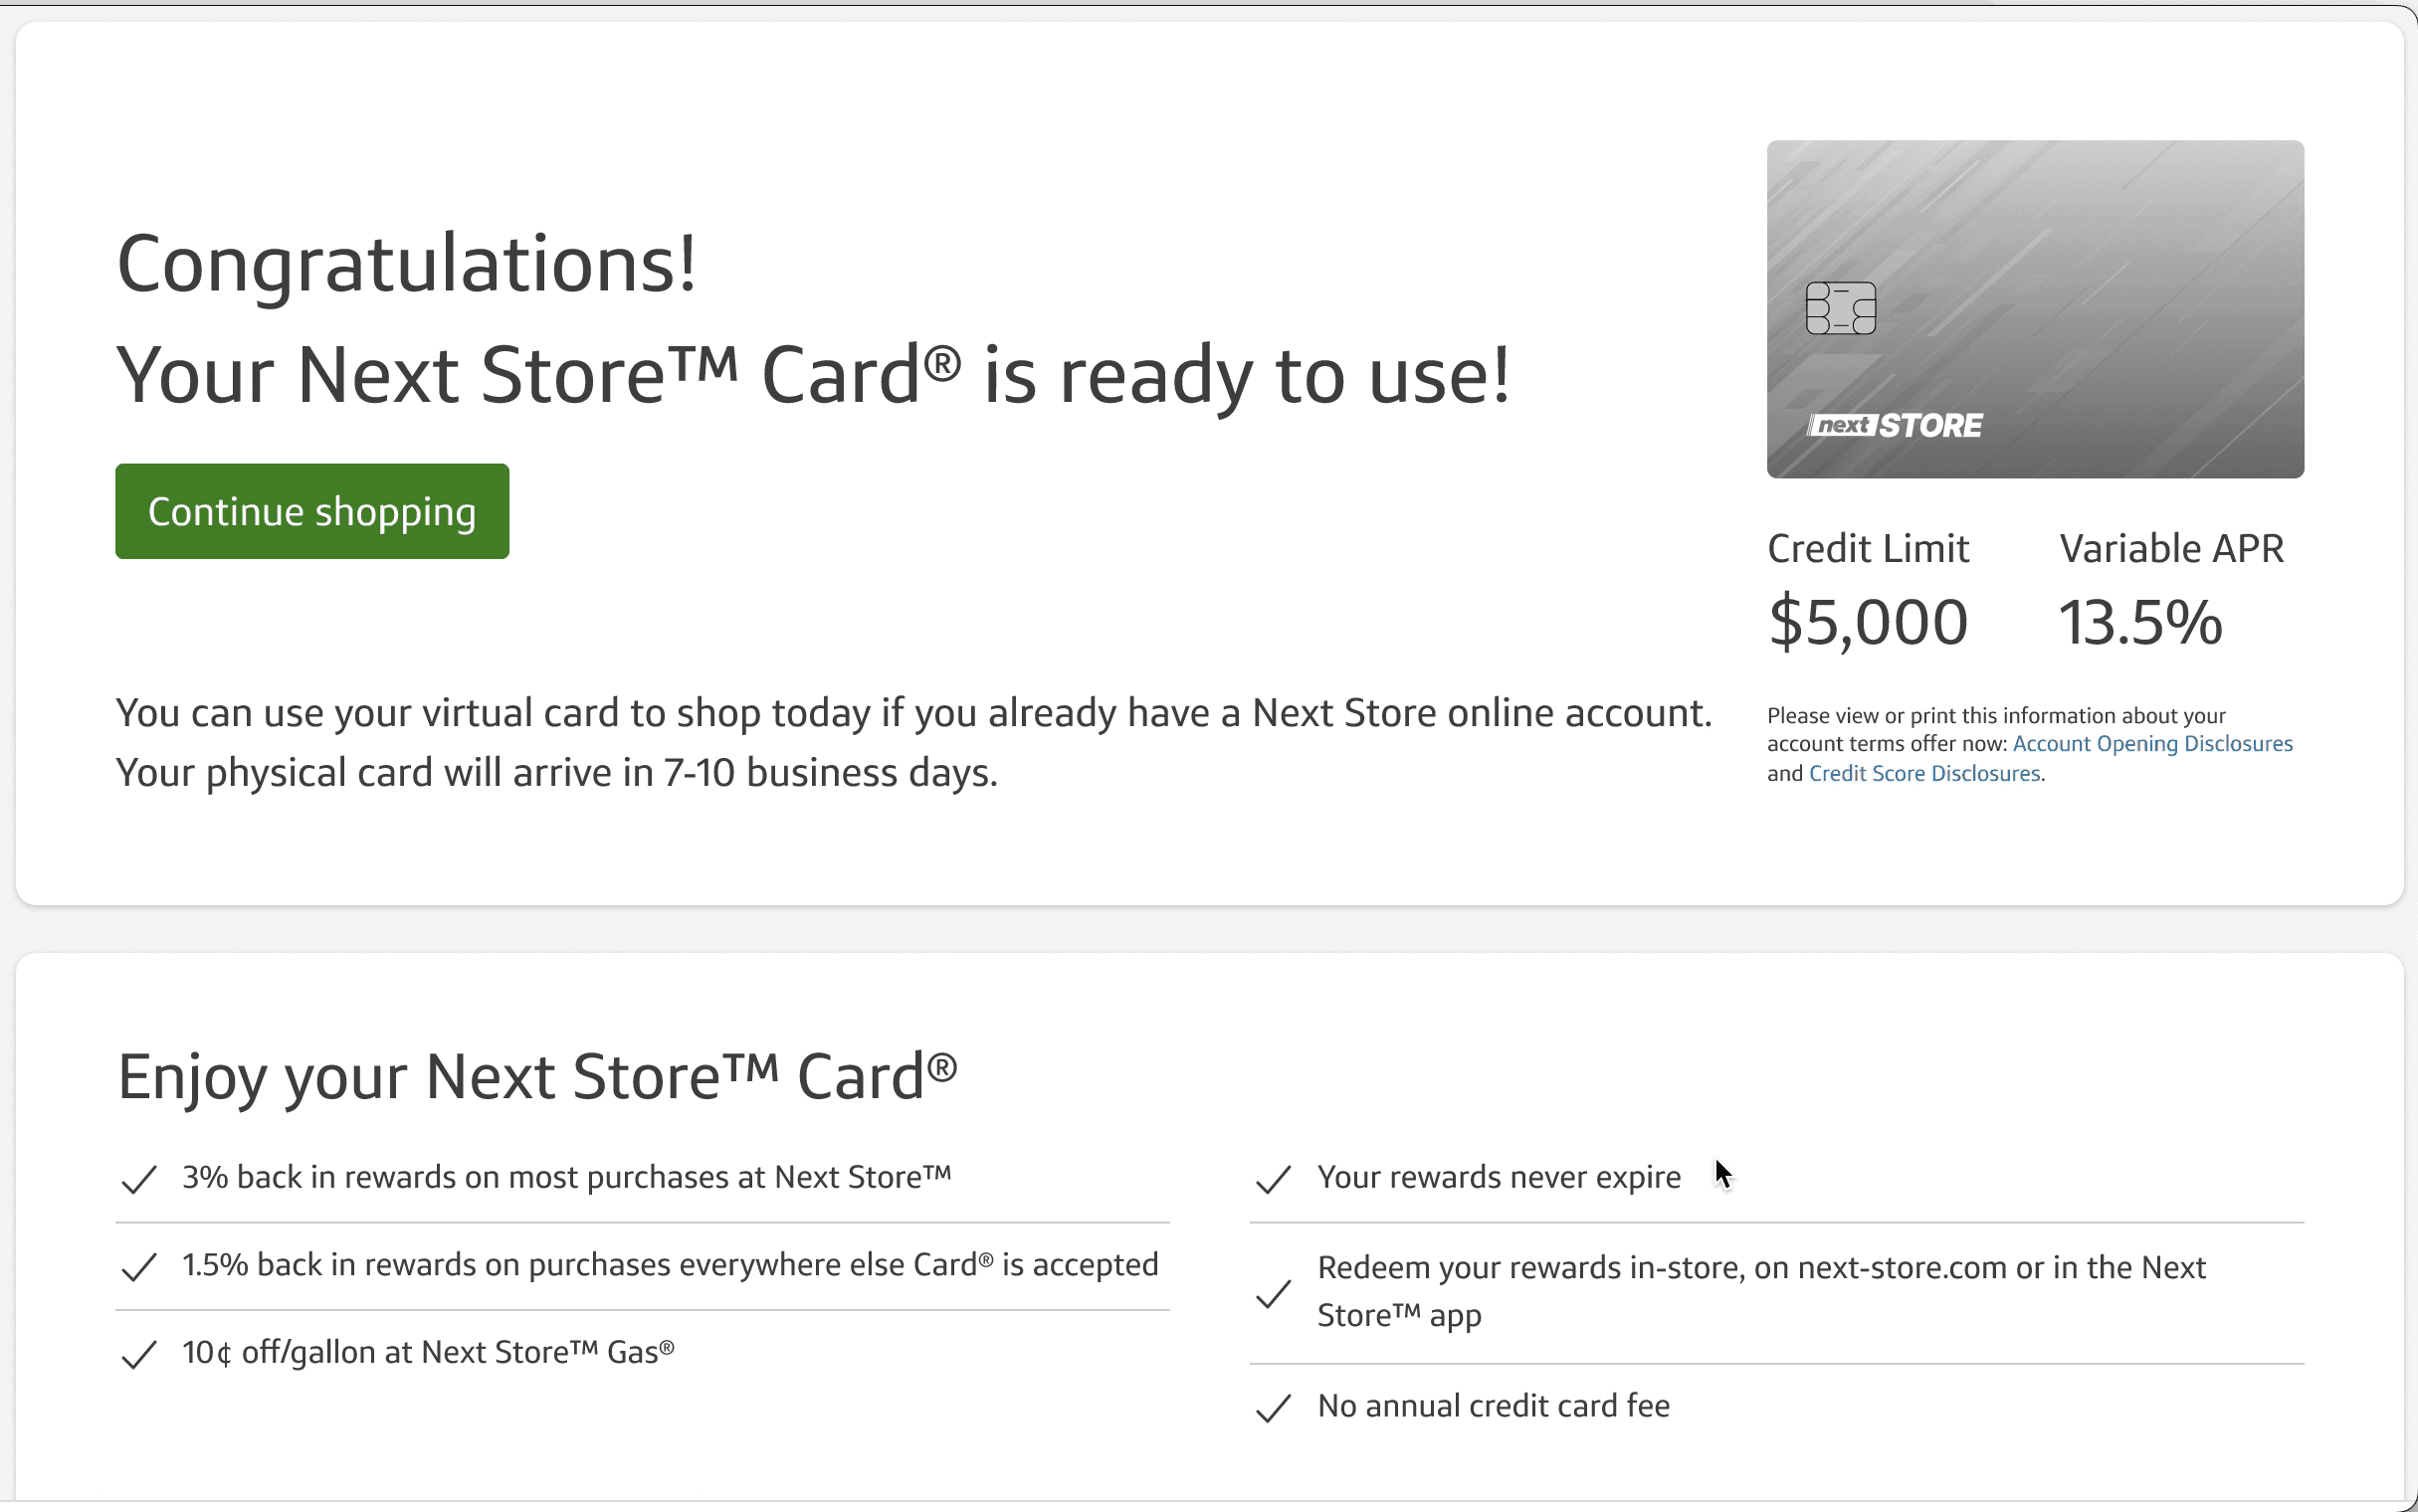
Task: Click checkmark beside 1.5% back in rewards
Action: tap(139, 1267)
